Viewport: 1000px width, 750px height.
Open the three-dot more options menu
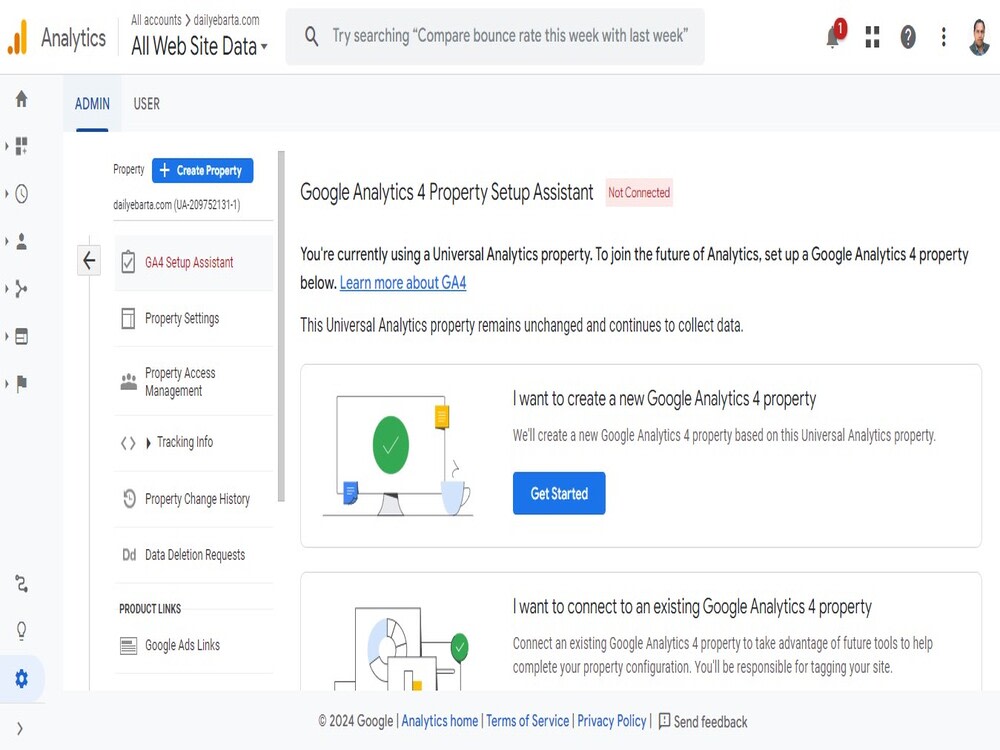[x=943, y=37]
